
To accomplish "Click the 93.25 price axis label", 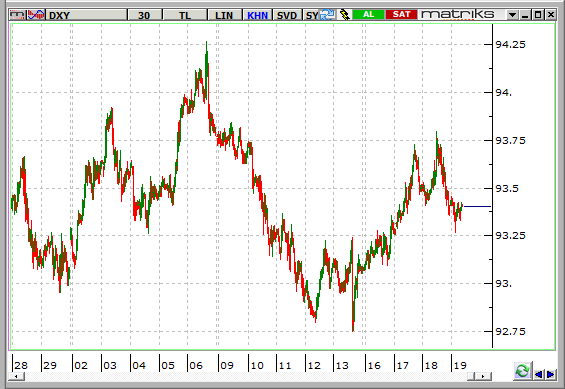I will coord(510,236).
